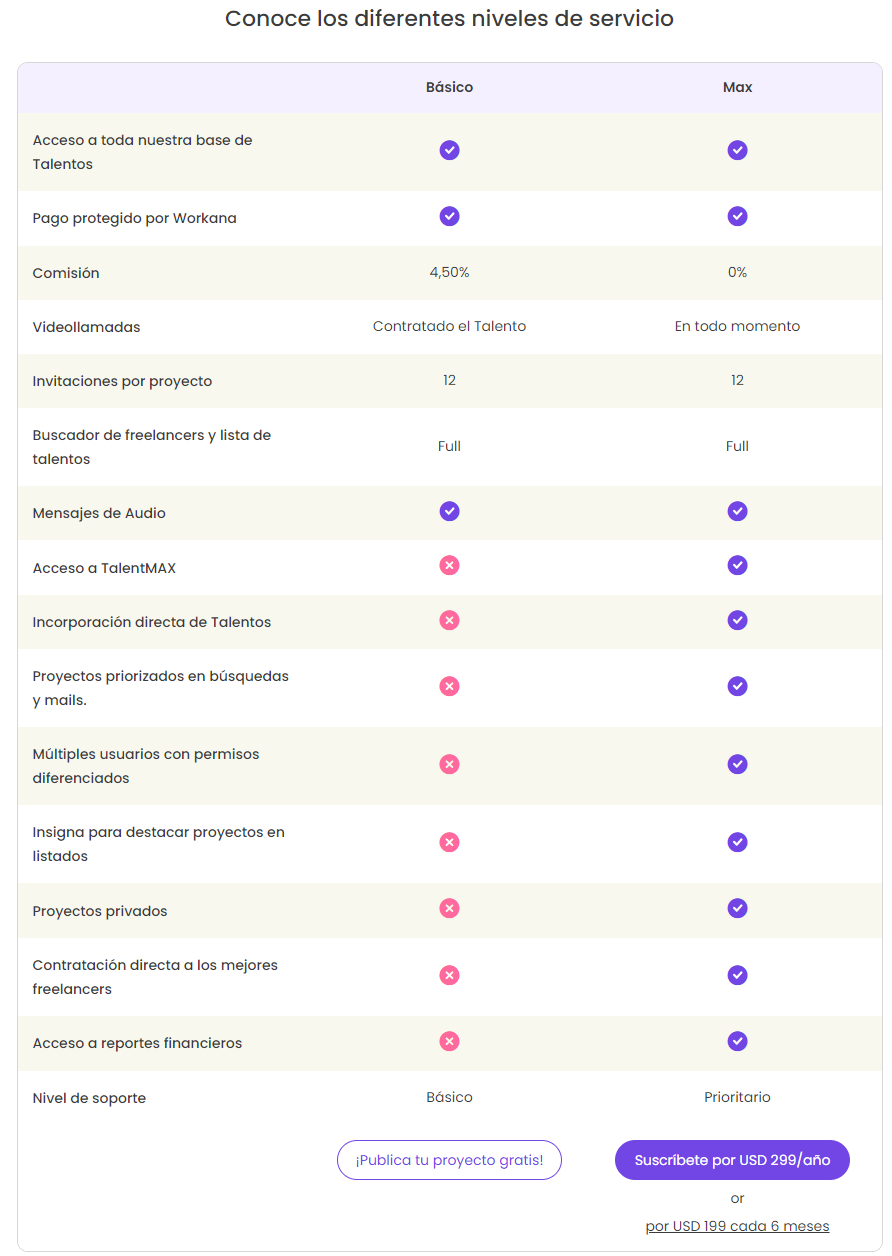Image resolution: width=892 pixels, height=1256 pixels.
Task: Click Max checkmark for Incorporación directa de Talentos
Action: 737,620
